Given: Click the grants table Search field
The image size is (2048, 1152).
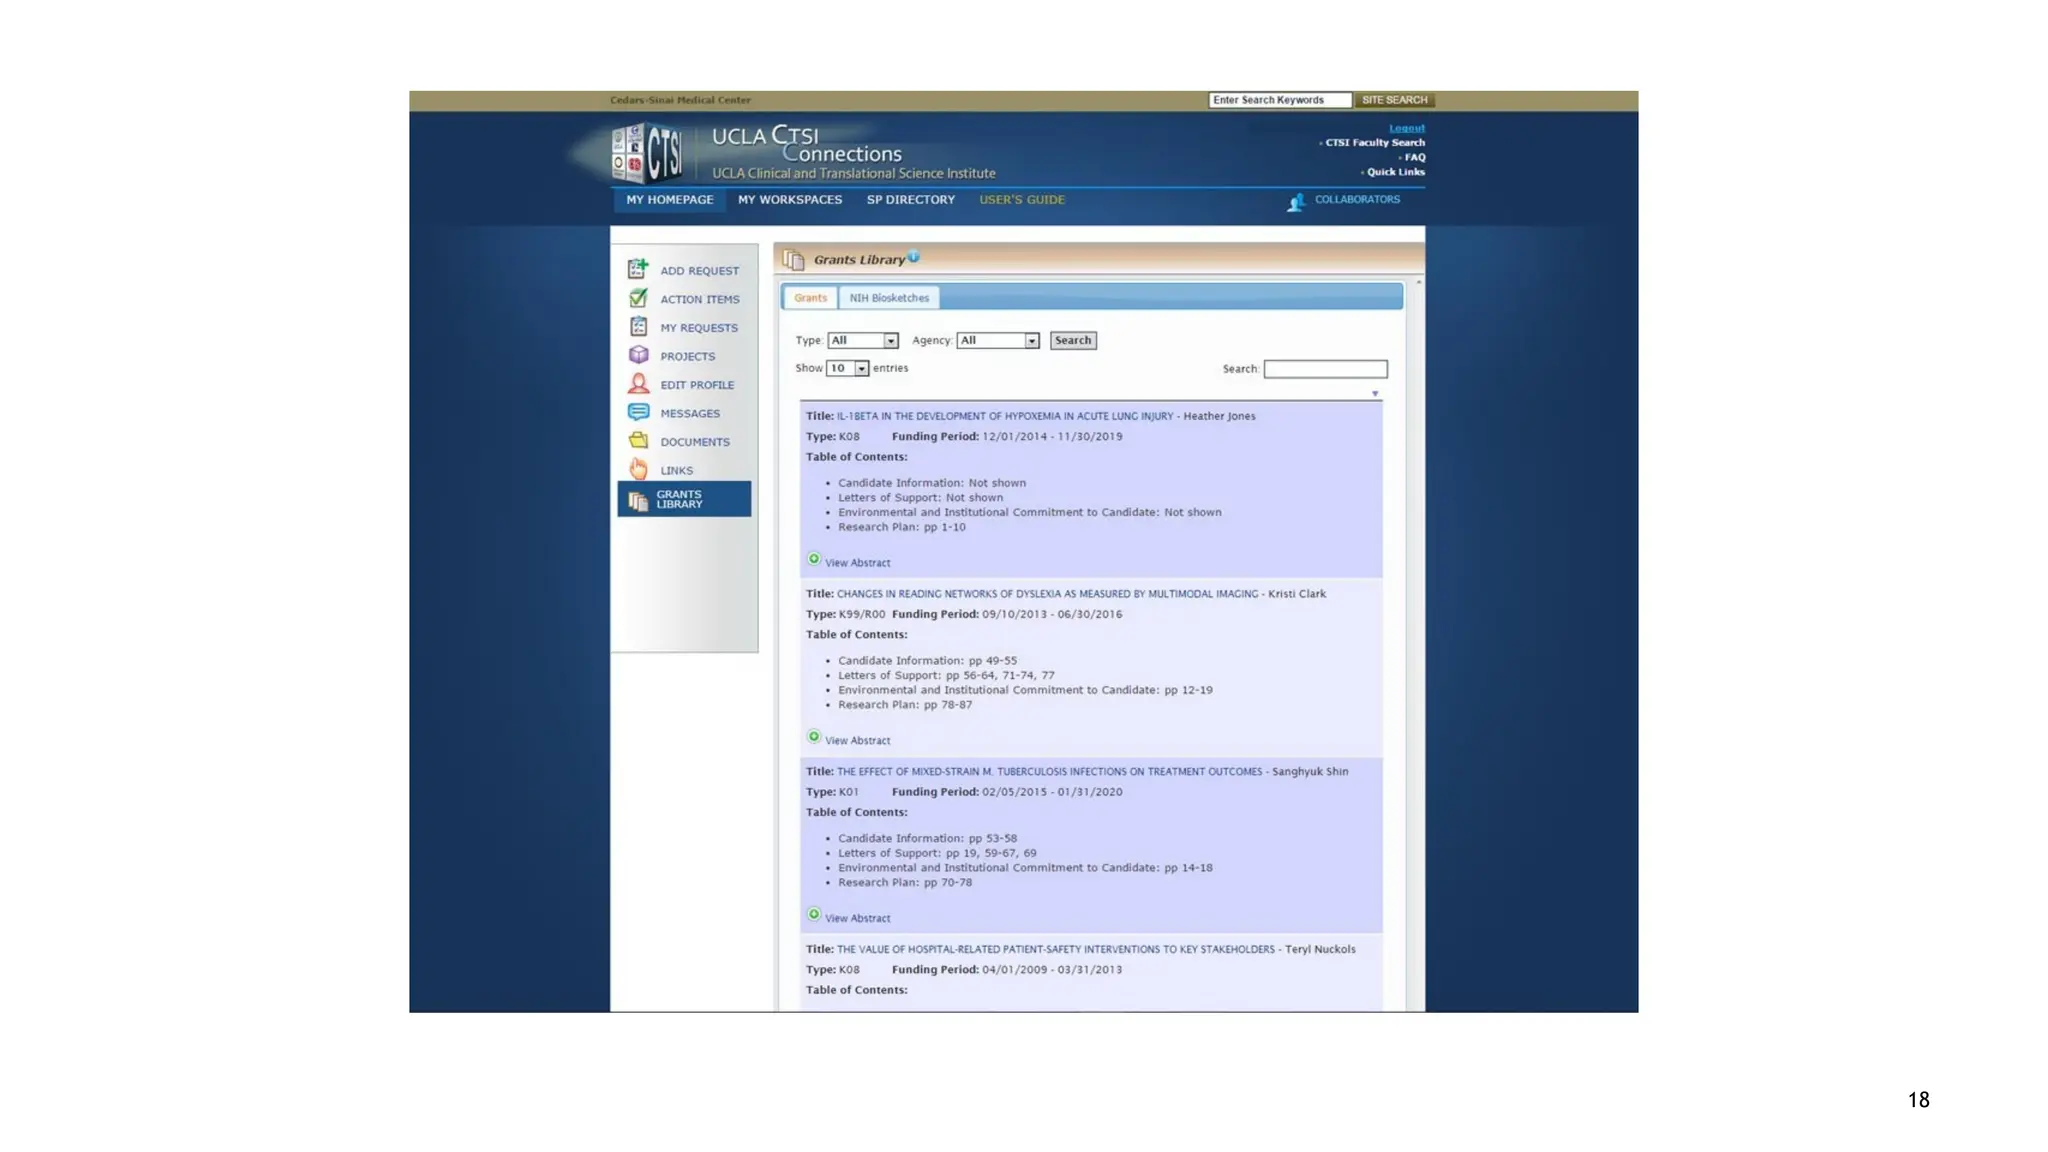Looking at the screenshot, I should 1325,369.
